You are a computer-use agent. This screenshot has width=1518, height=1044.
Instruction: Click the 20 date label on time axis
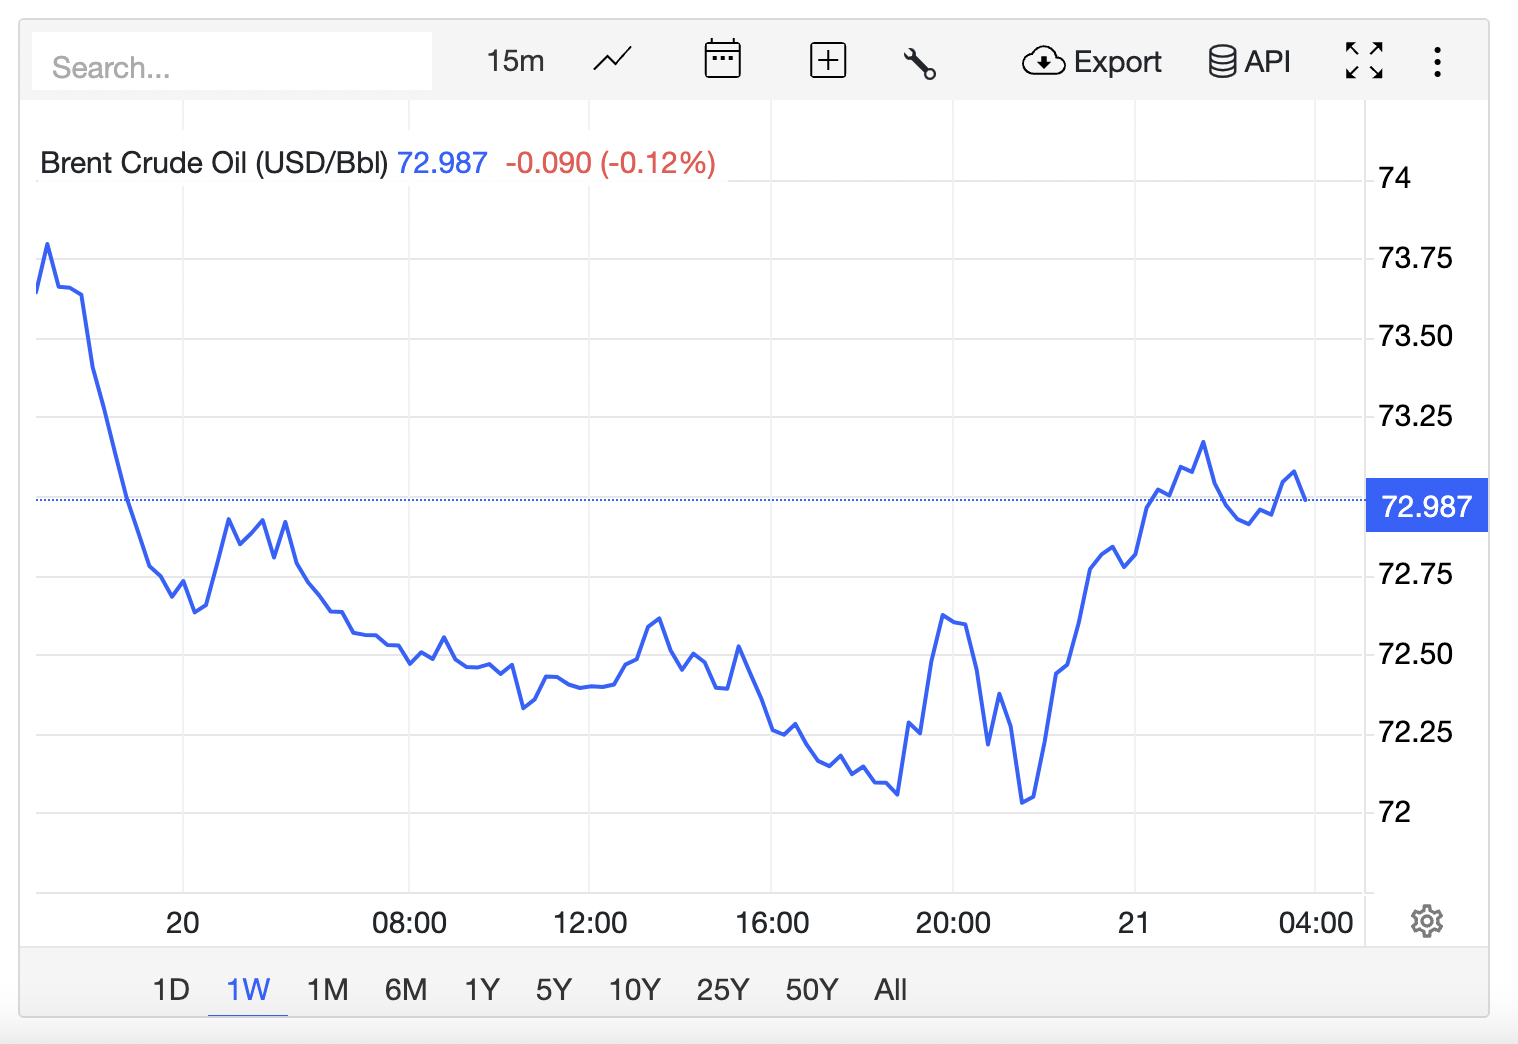coord(182,922)
